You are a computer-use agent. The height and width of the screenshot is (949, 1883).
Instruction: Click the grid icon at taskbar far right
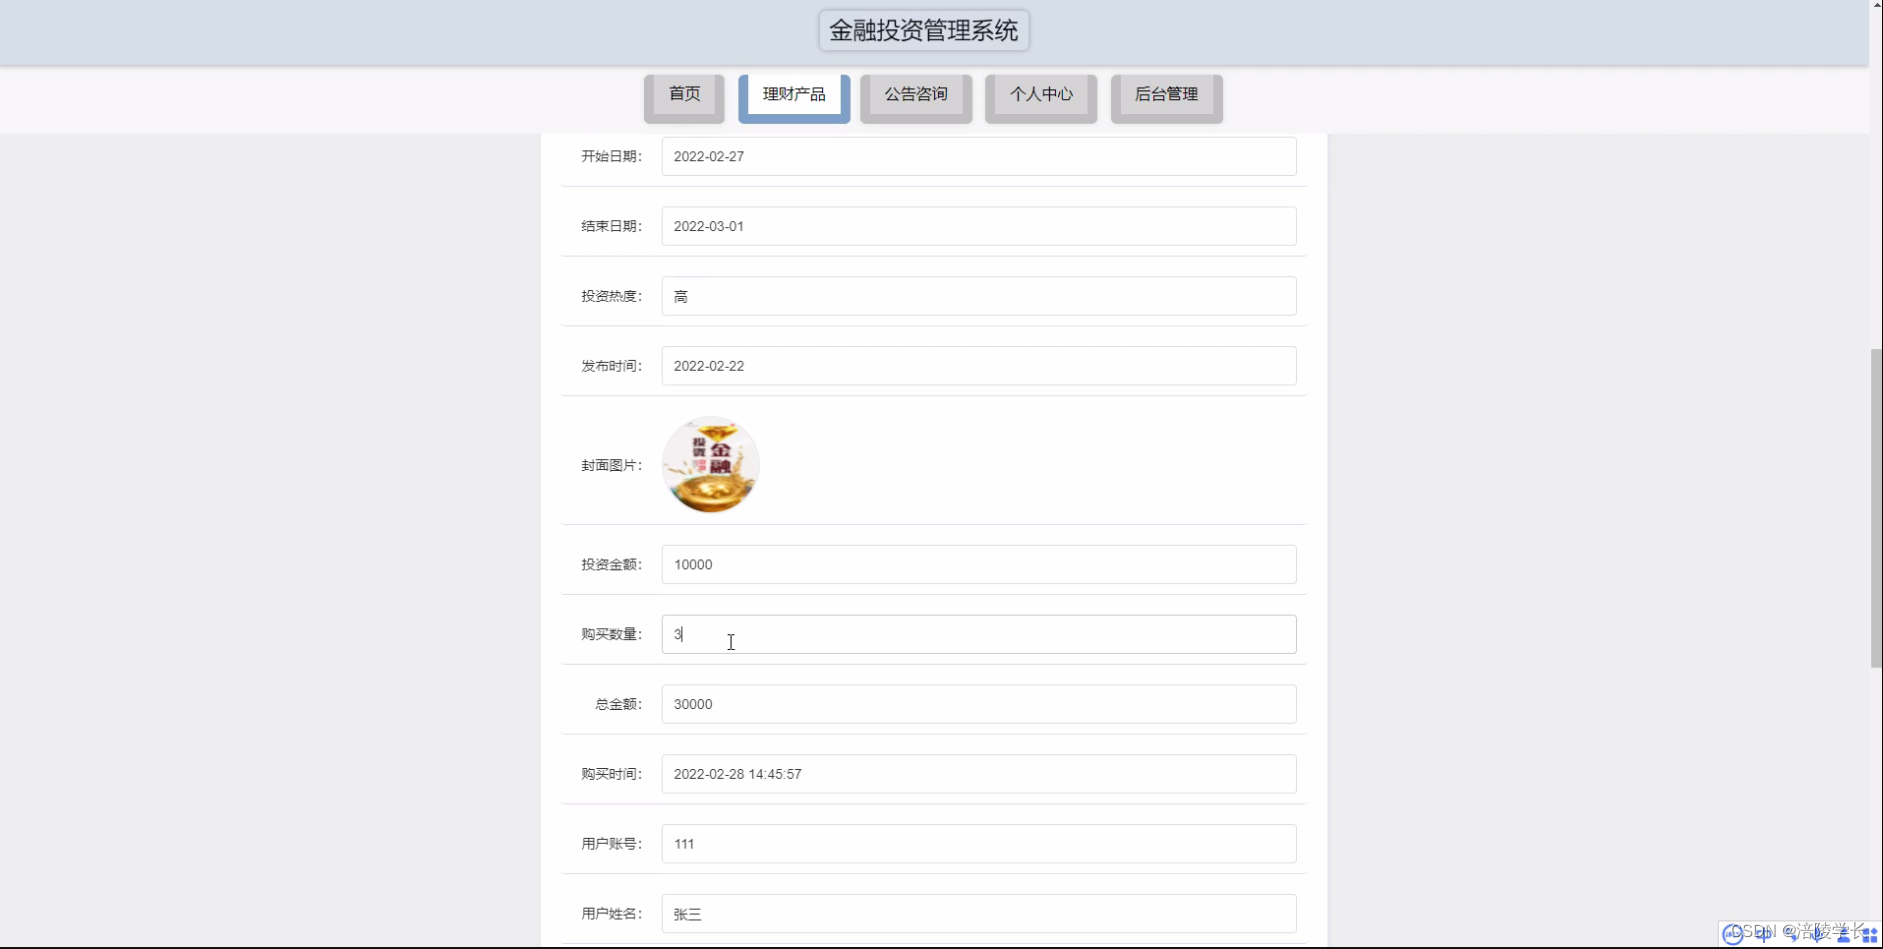click(1871, 935)
